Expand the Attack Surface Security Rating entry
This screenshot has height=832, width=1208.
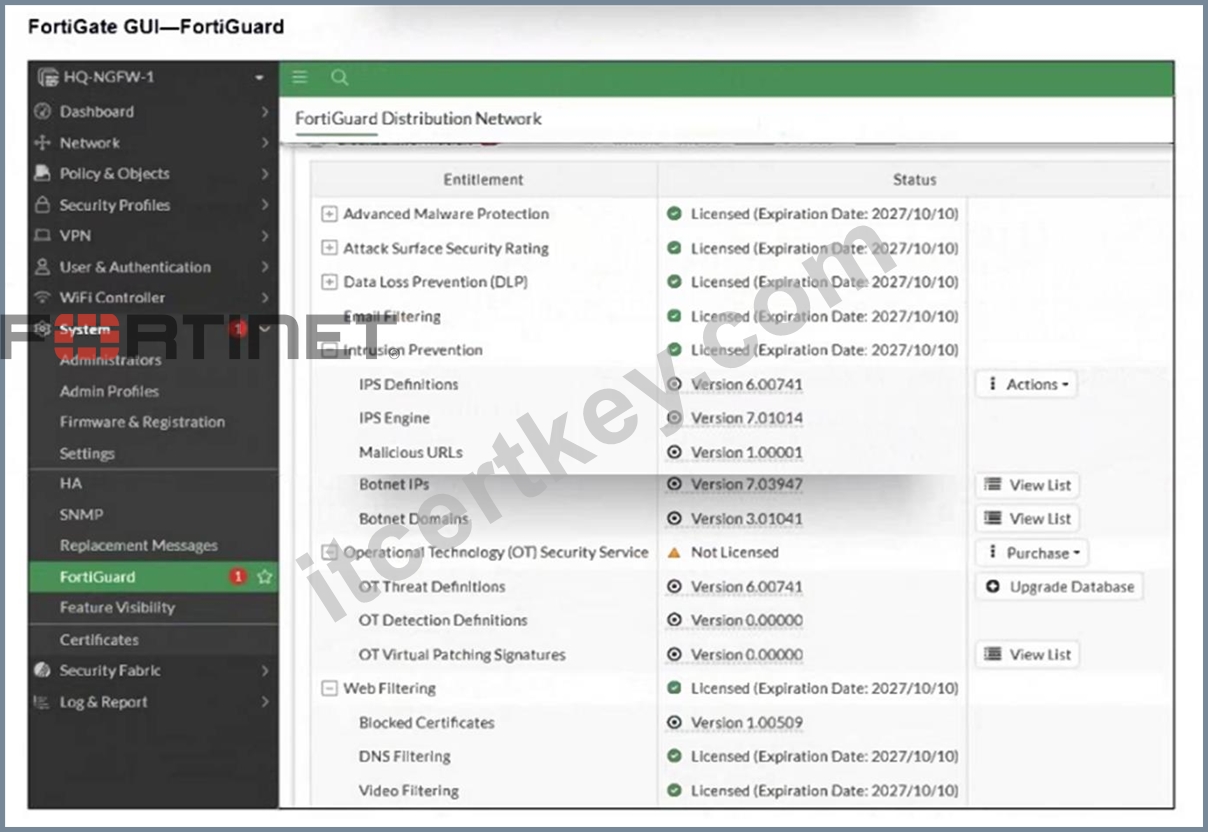tap(329, 248)
